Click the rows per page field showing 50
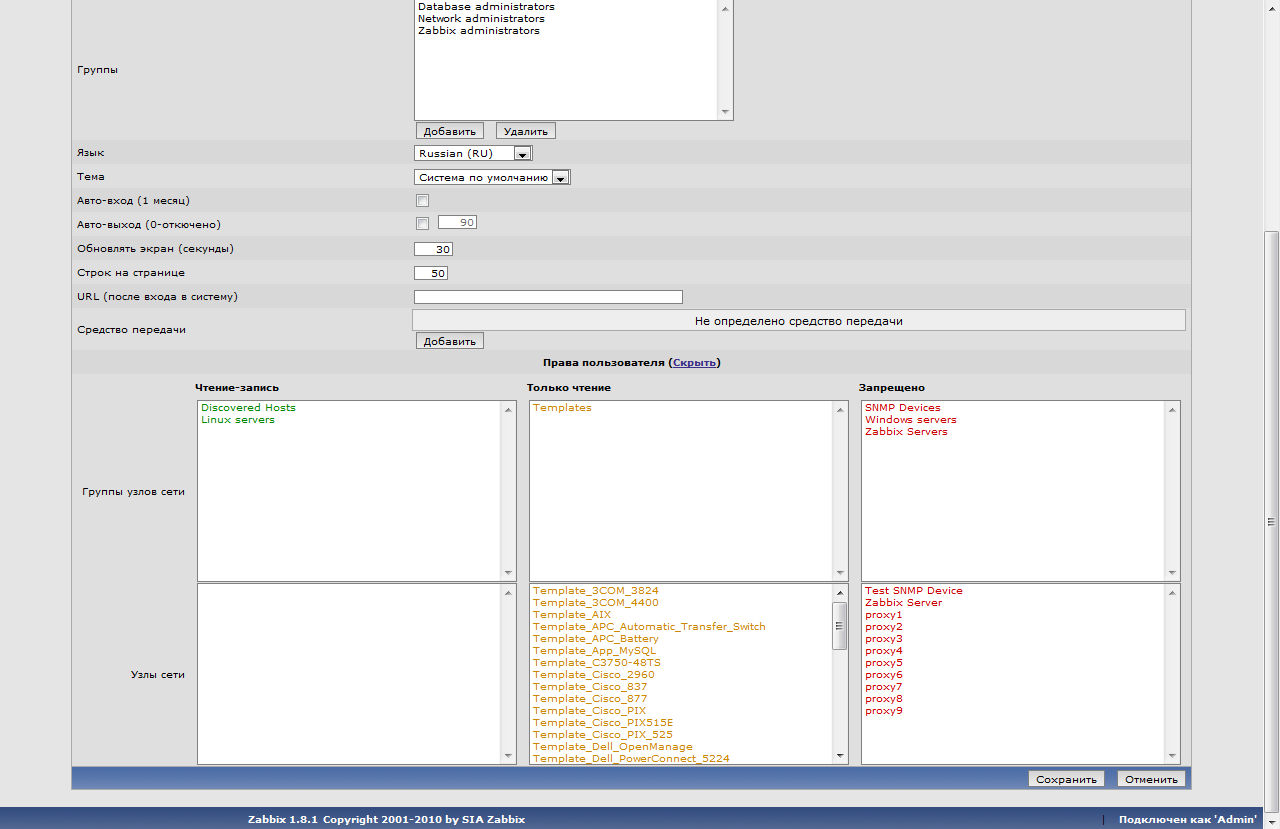The height and width of the screenshot is (829, 1280). (x=431, y=273)
